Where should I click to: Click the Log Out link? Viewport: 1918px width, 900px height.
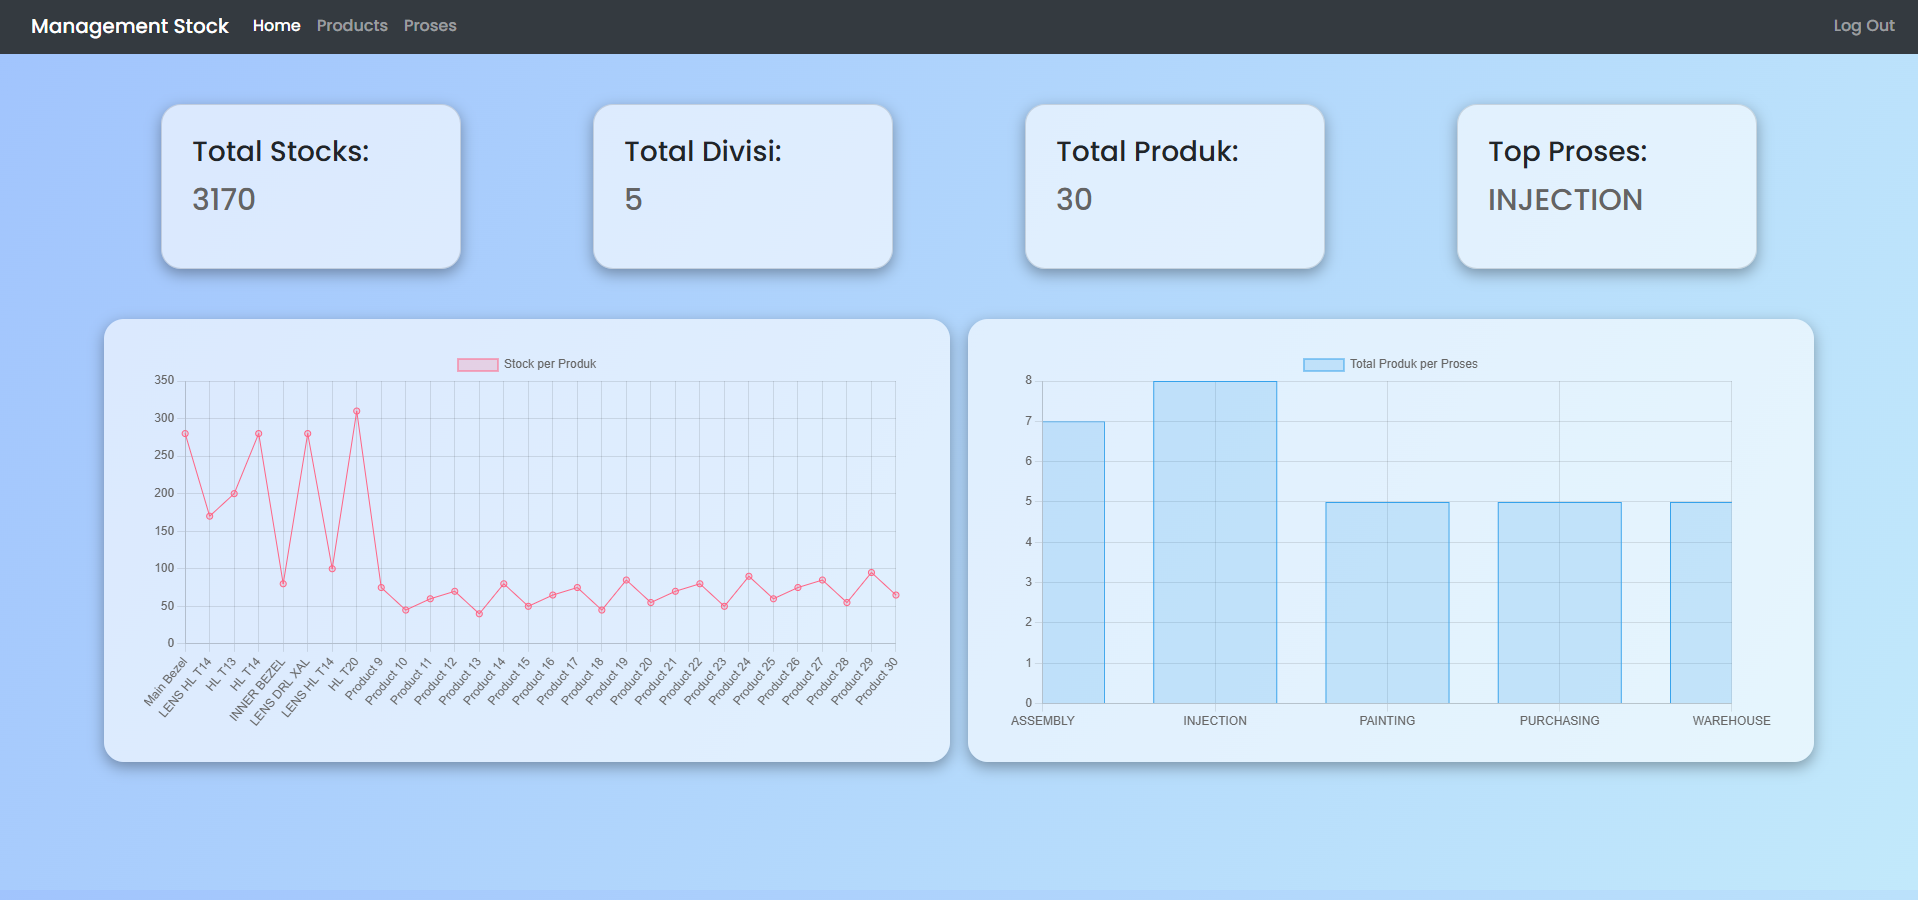click(x=1863, y=26)
